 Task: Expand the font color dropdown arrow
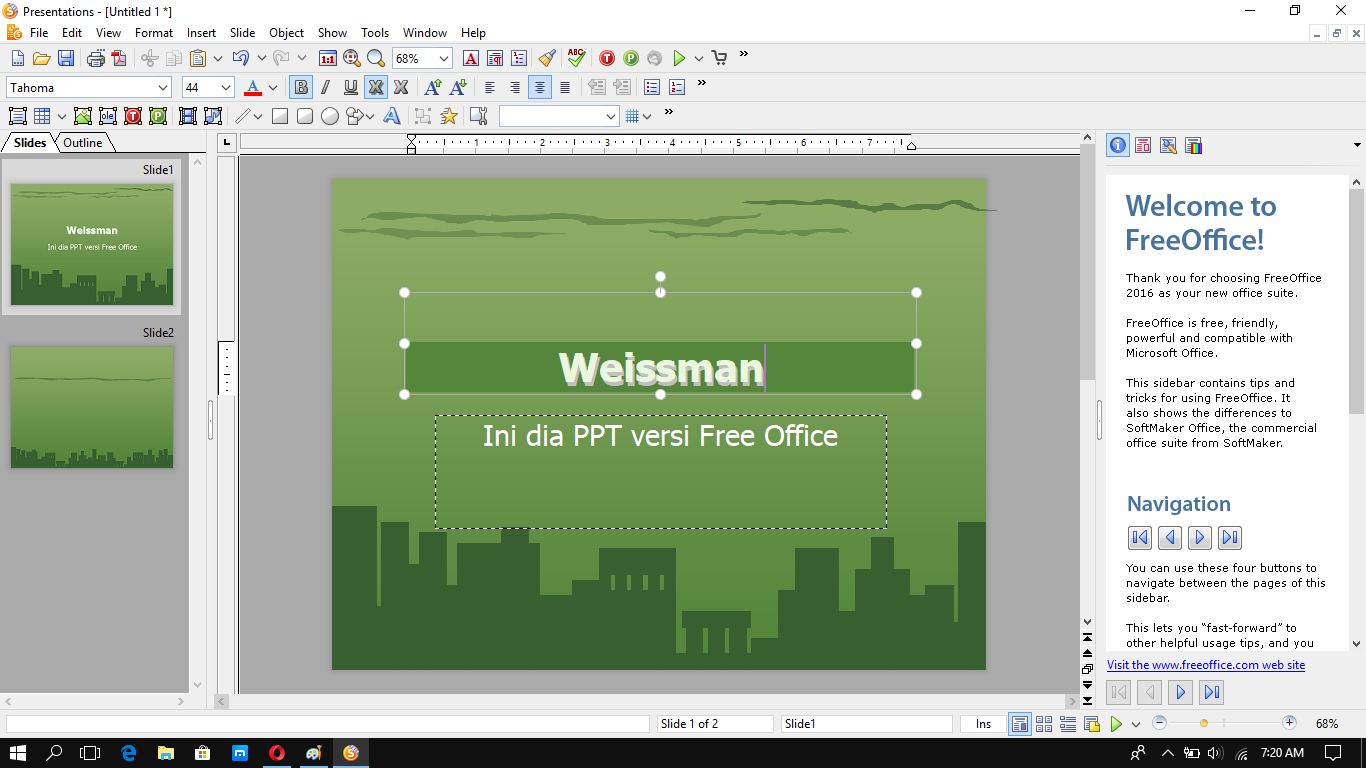[275, 87]
